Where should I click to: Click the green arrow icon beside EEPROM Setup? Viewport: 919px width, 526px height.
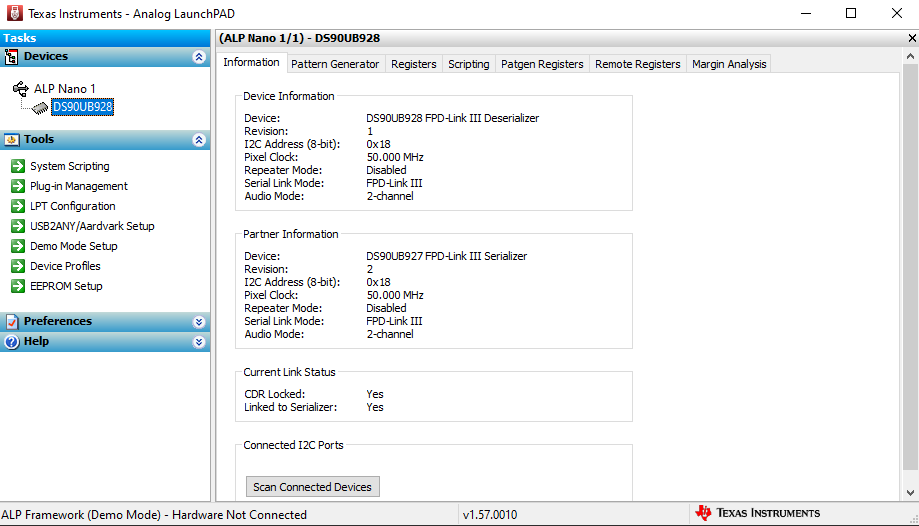click(x=18, y=286)
